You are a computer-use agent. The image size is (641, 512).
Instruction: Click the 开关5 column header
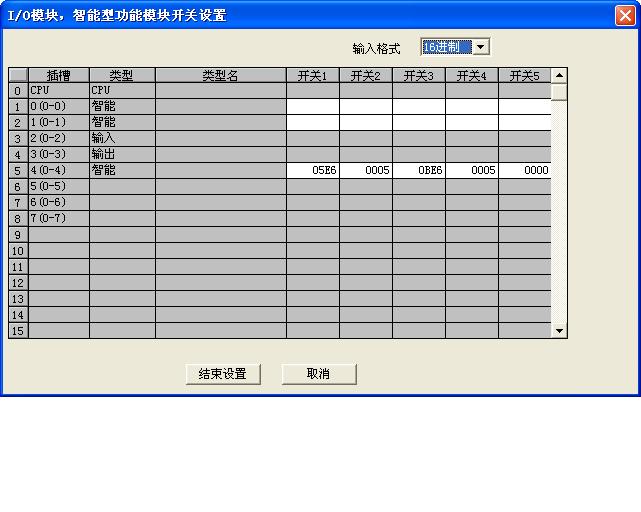[x=525, y=76]
